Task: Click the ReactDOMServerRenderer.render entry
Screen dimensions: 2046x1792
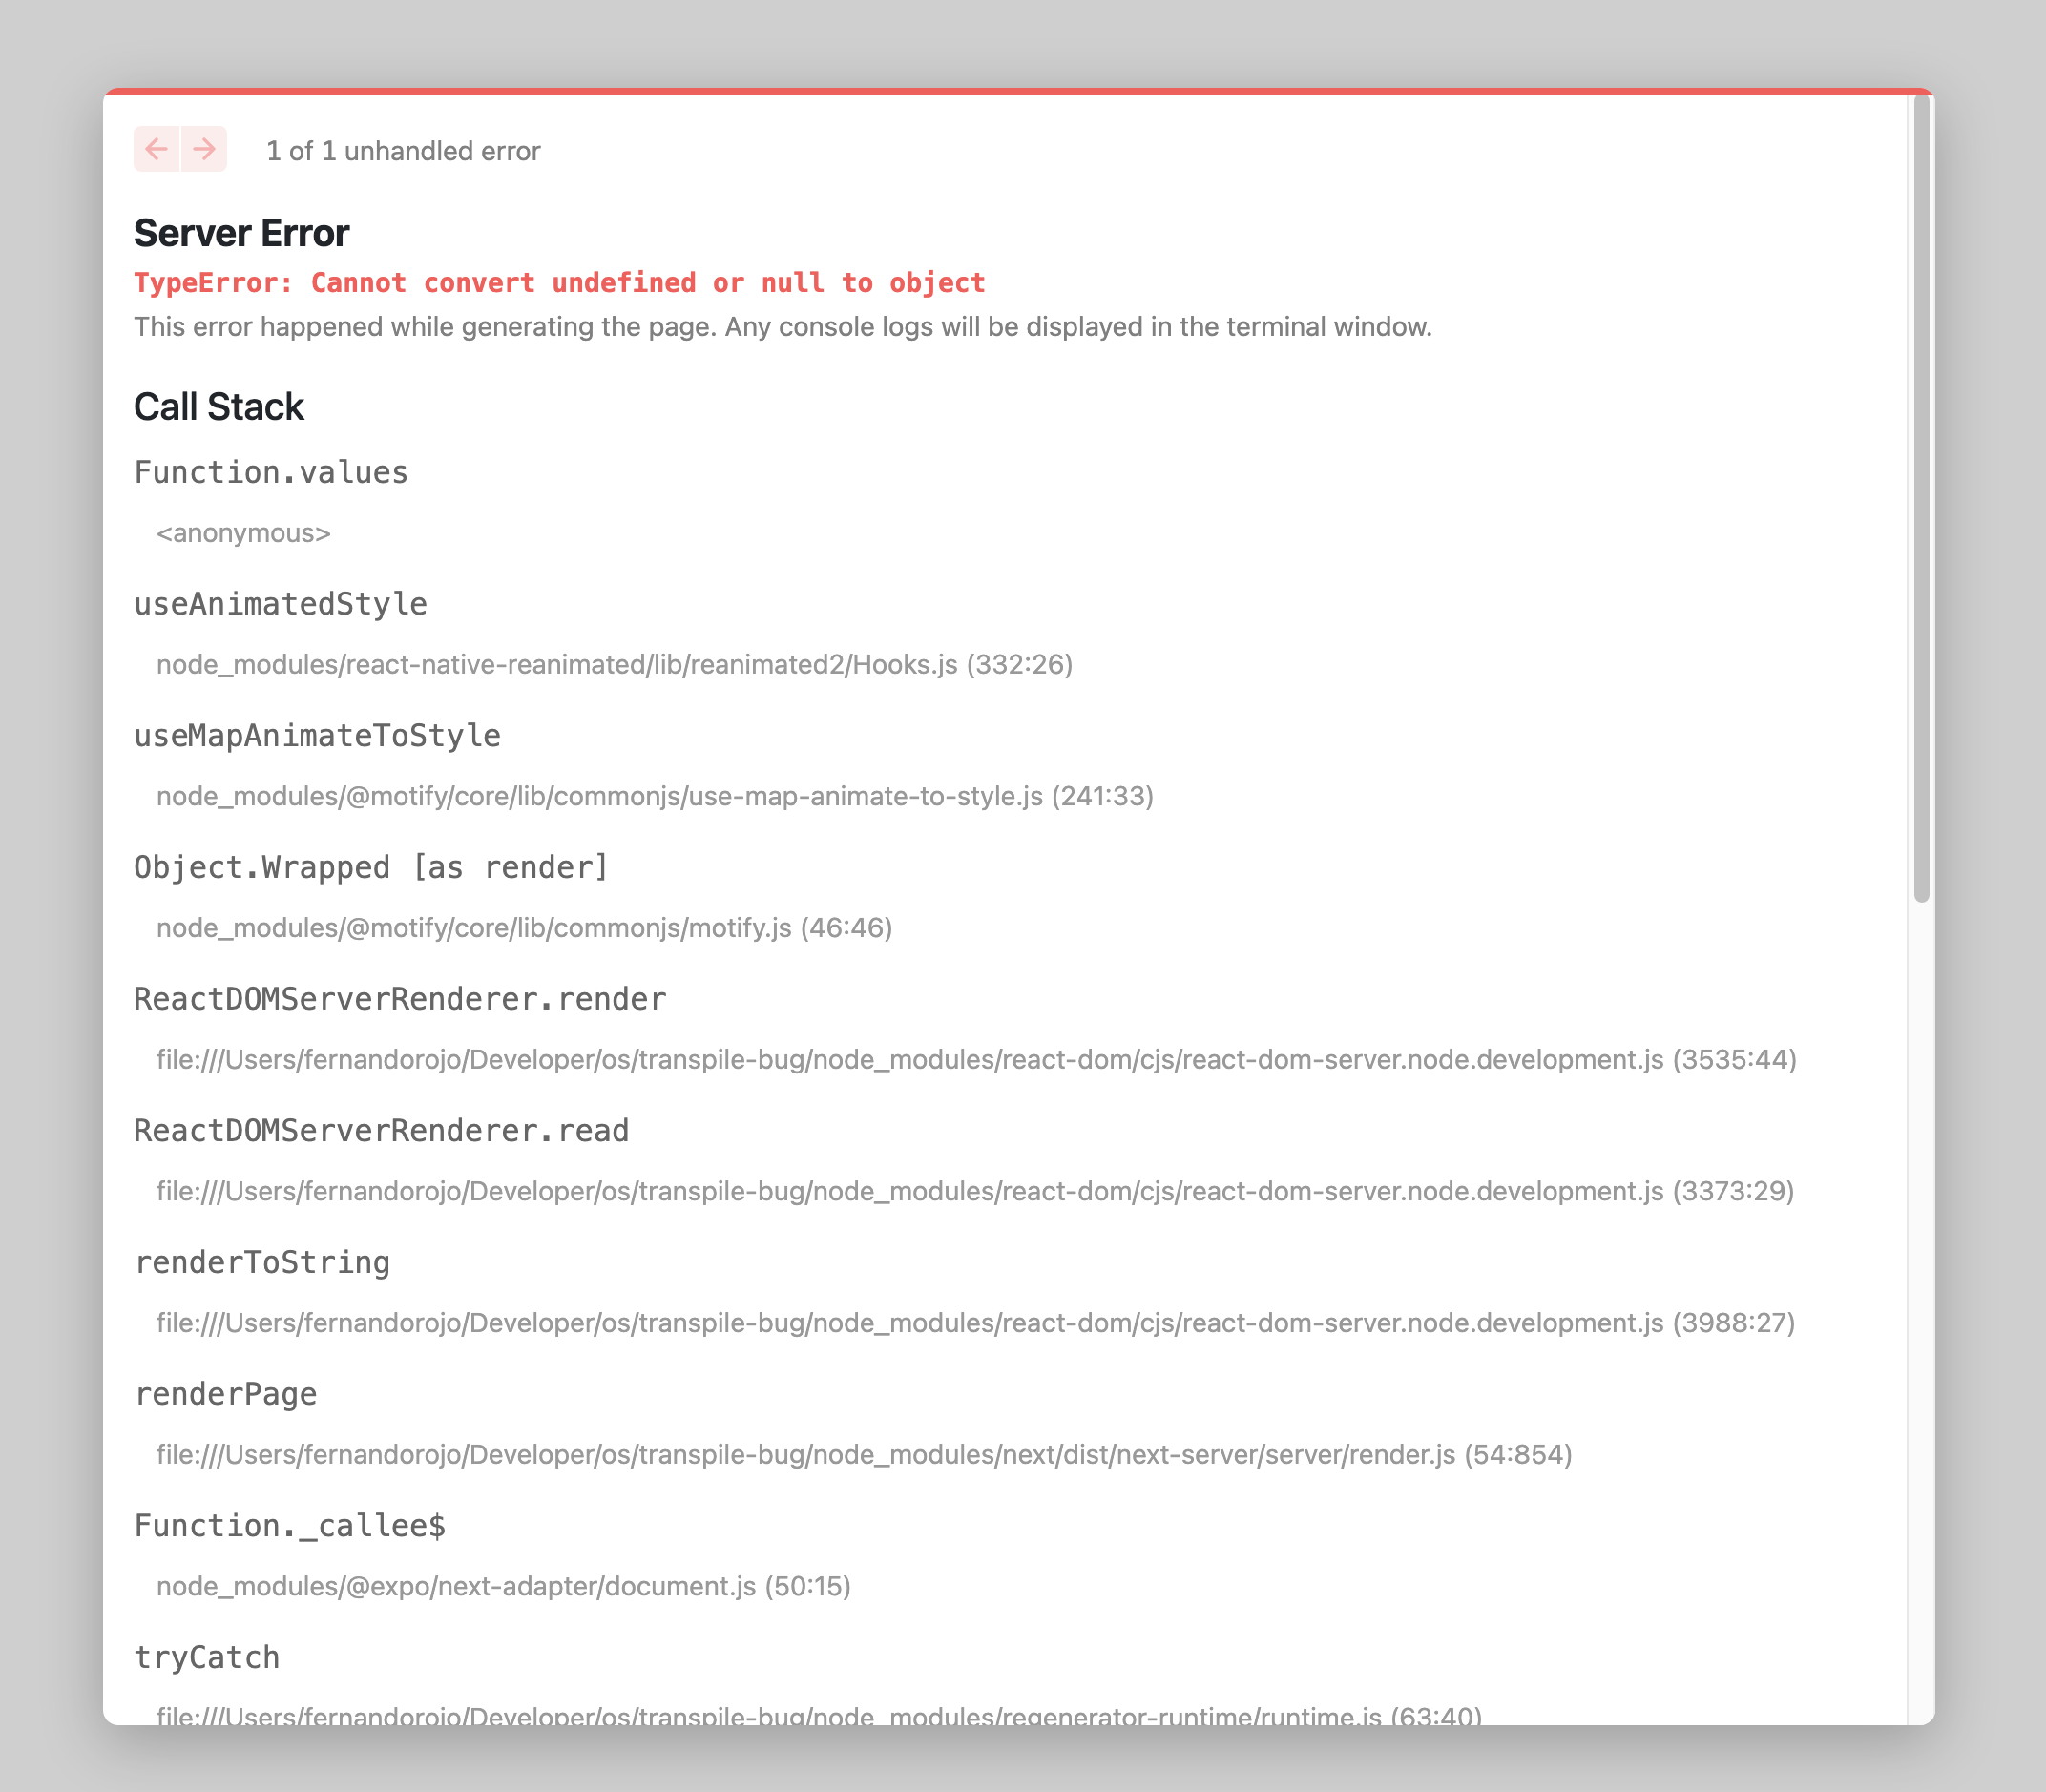Action: [x=400, y=997]
